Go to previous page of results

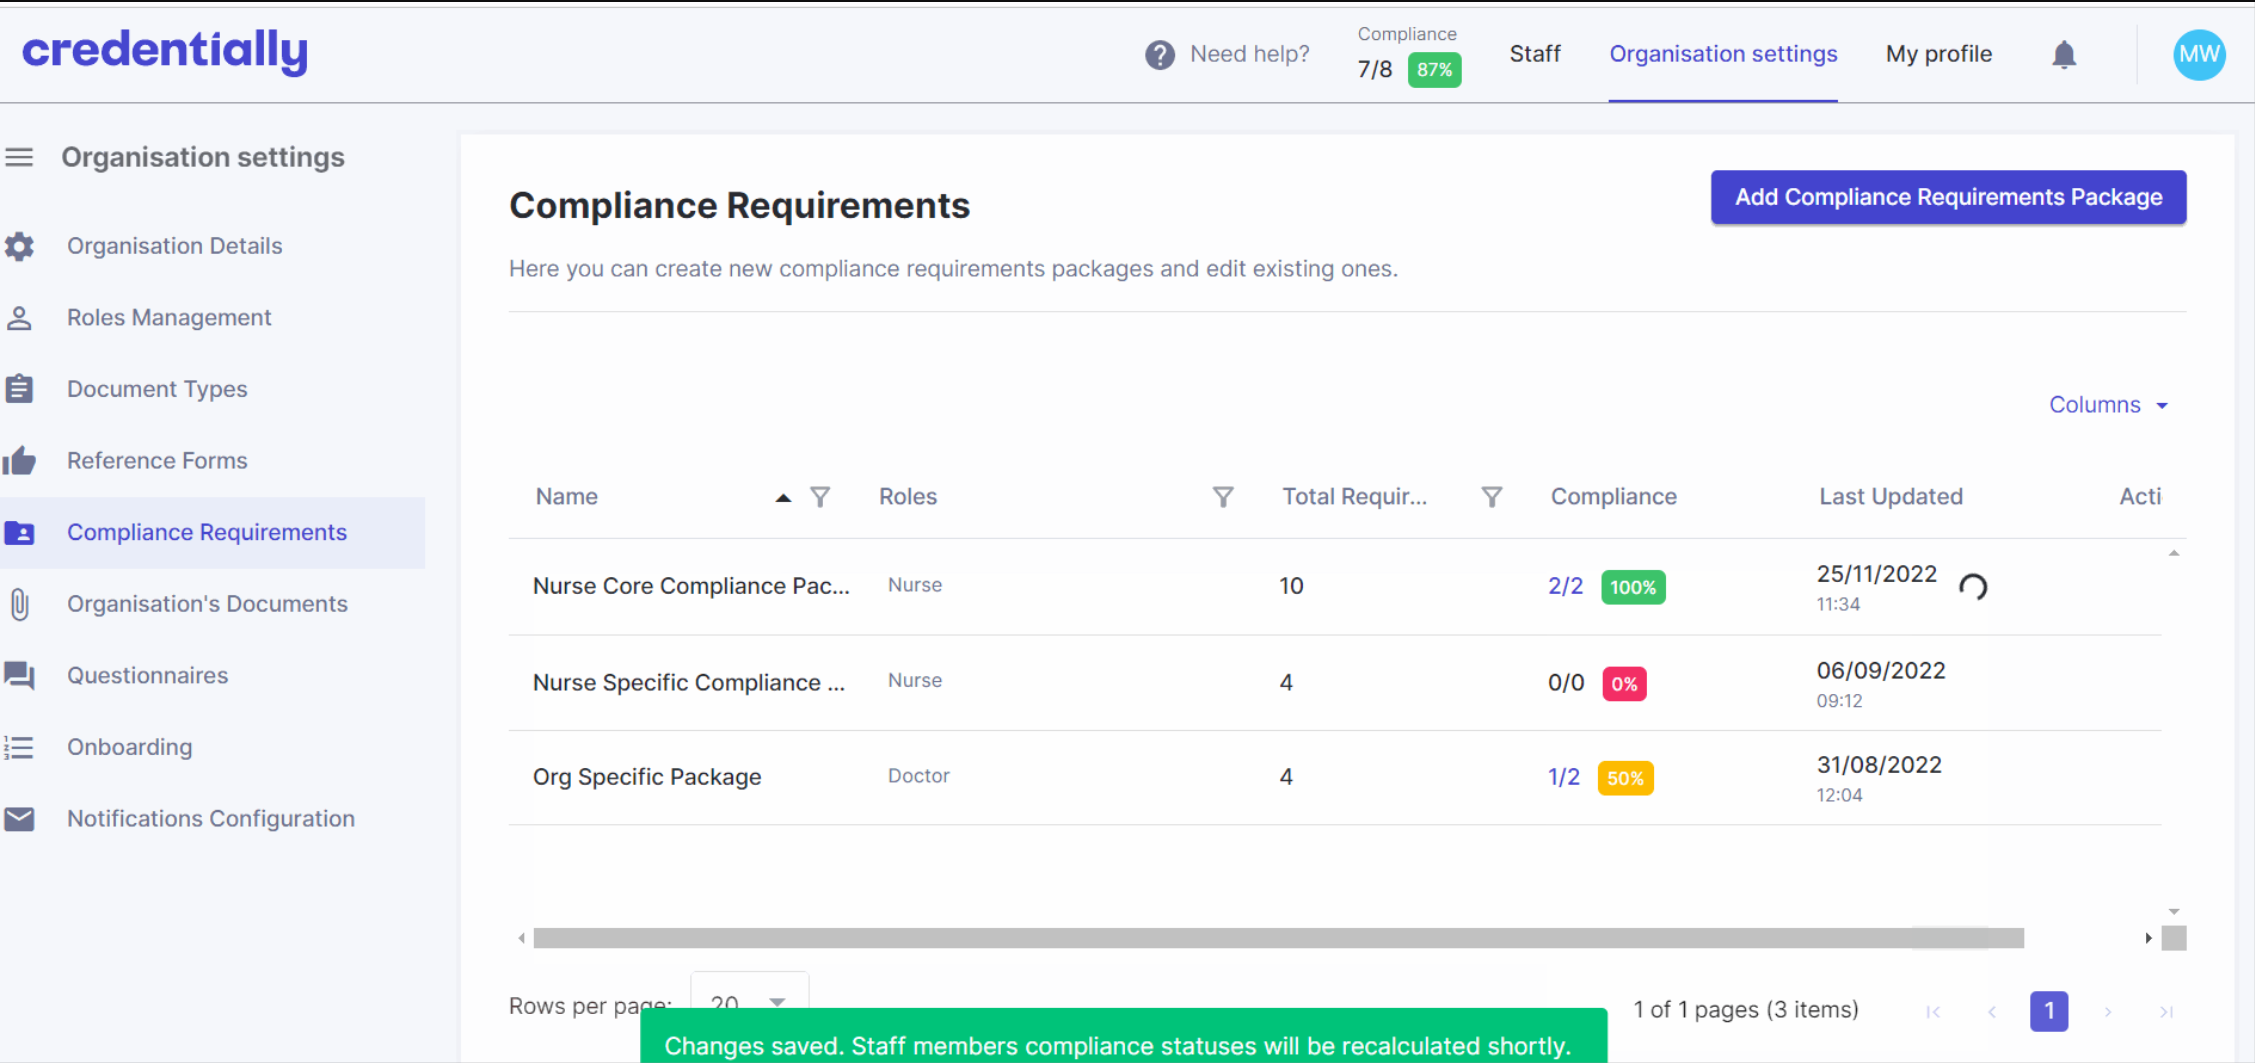click(1992, 1012)
